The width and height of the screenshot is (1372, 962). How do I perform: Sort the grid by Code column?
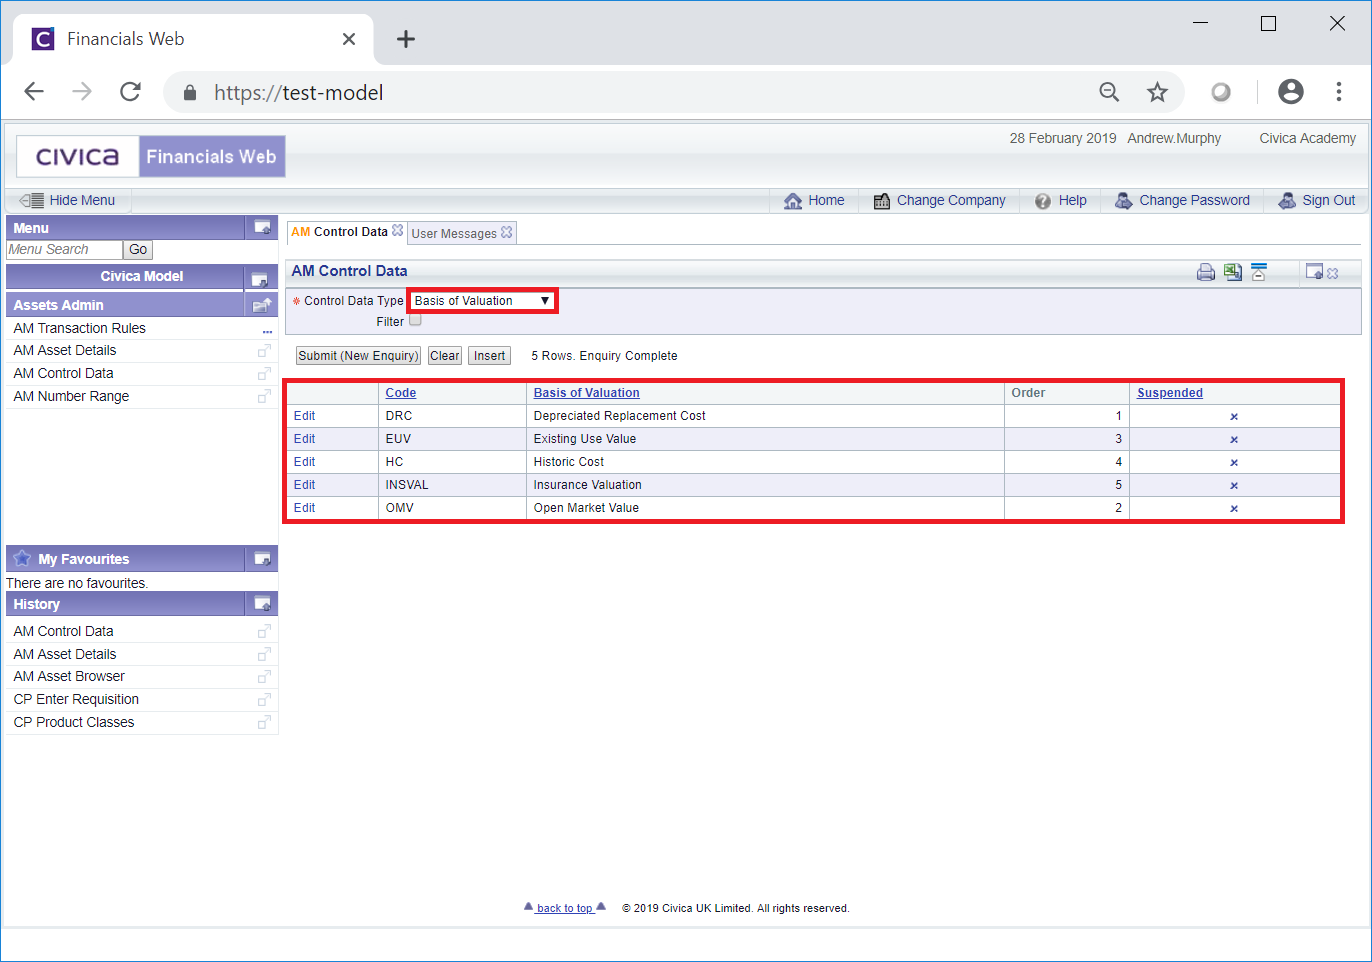(401, 393)
